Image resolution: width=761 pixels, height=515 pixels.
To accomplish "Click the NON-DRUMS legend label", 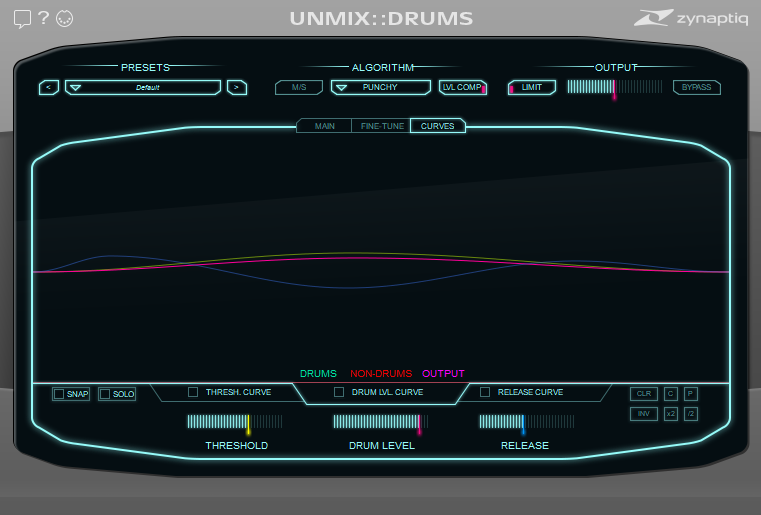I will click(x=381, y=374).
